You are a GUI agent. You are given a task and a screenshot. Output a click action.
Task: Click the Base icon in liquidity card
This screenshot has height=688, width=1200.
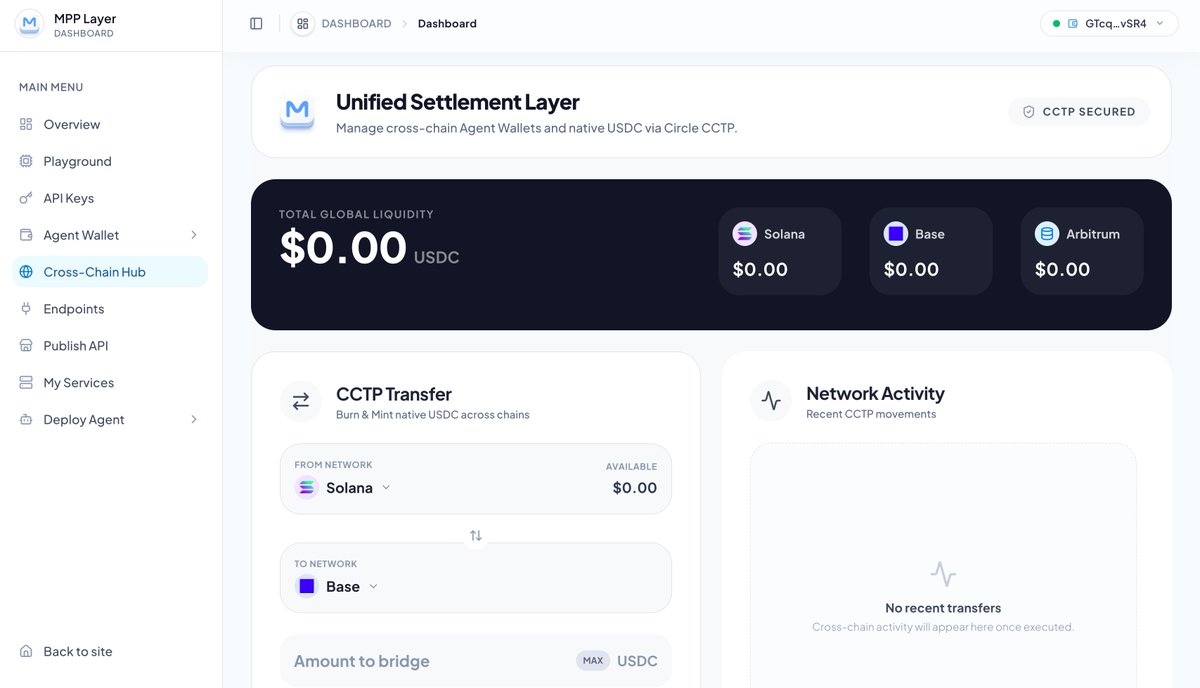pos(896,234)
